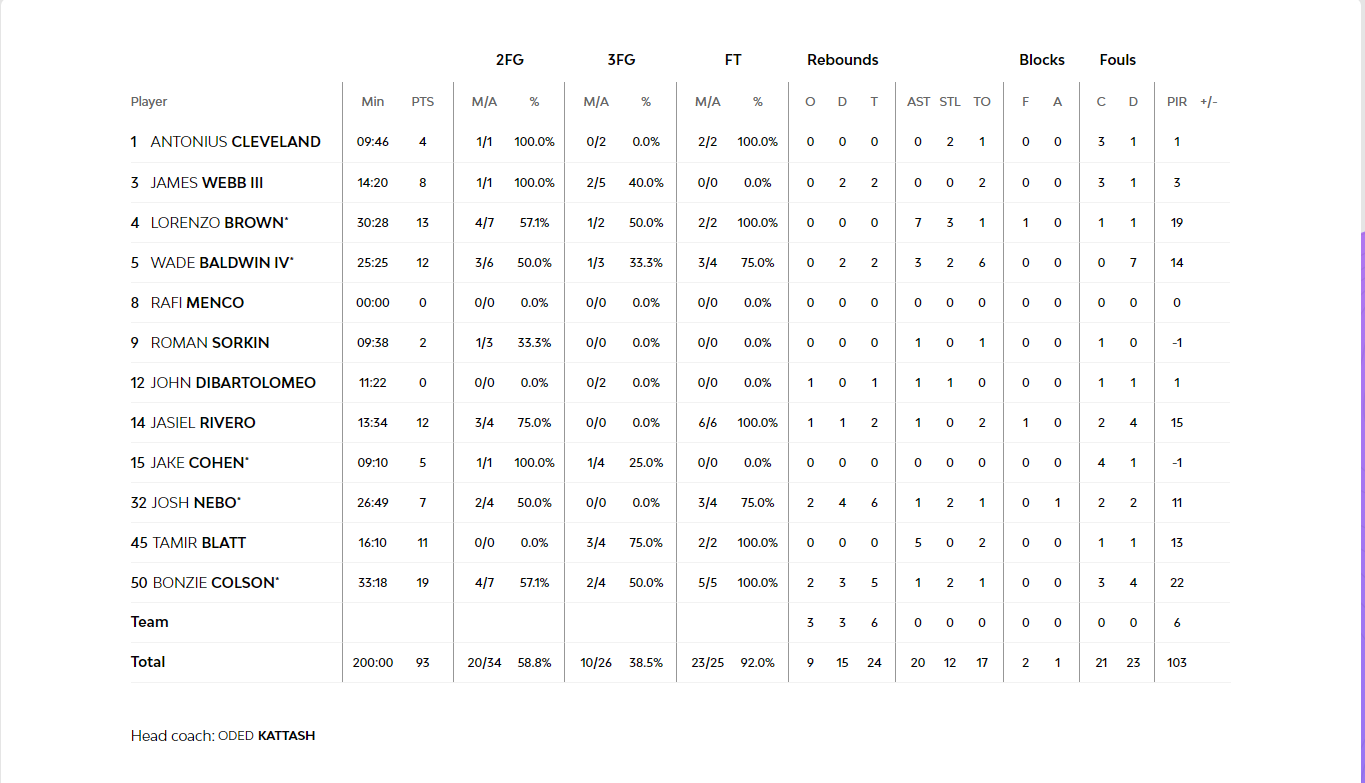Open Lorenzo Brown's player profile
Screen dimensions: 1365x783
217,222
